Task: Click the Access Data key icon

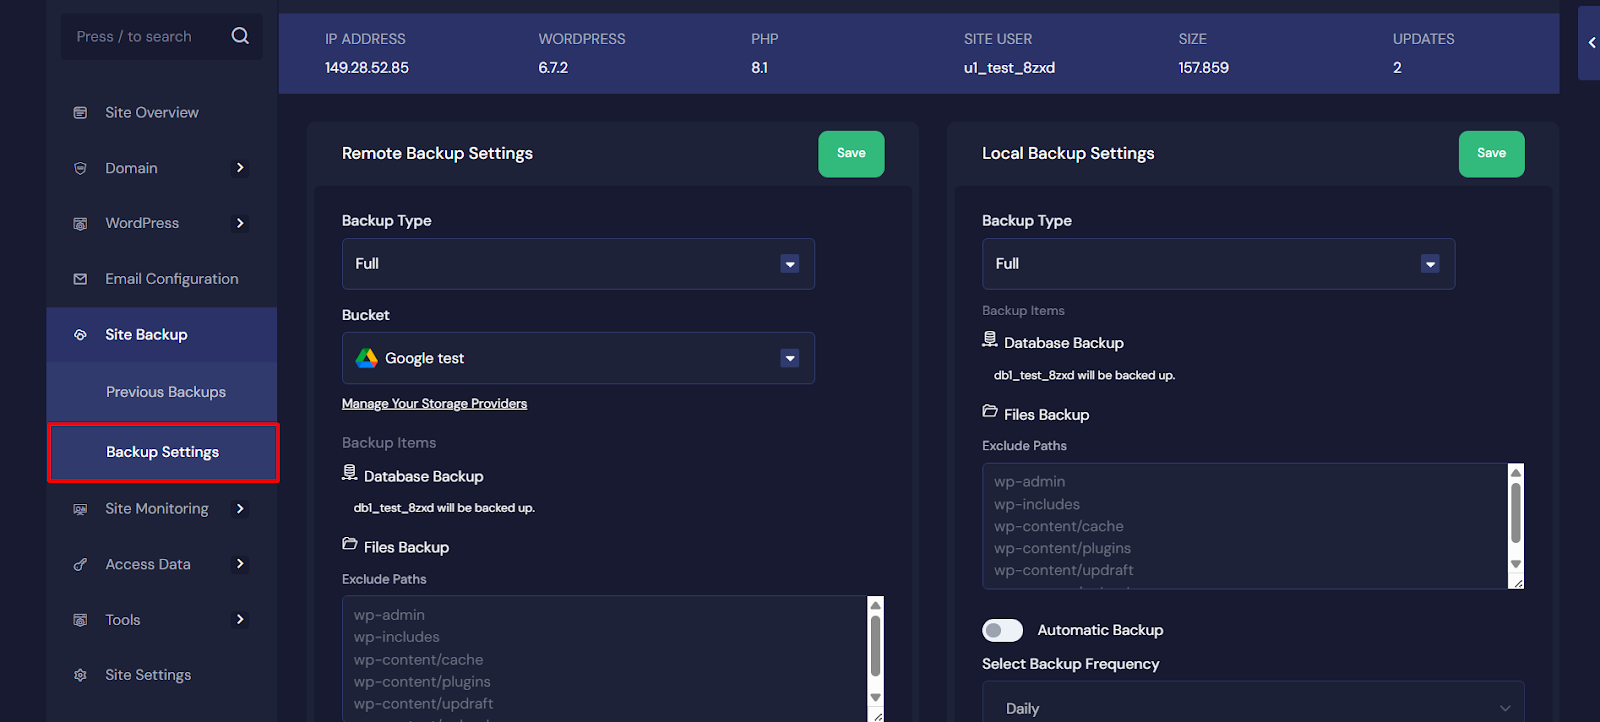Action: [80, 565]
